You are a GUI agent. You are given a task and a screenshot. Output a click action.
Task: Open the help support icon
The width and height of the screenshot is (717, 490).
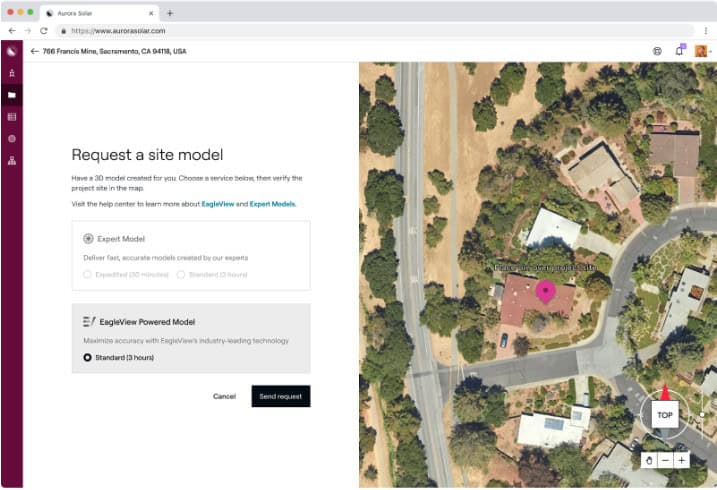(657, 51)
